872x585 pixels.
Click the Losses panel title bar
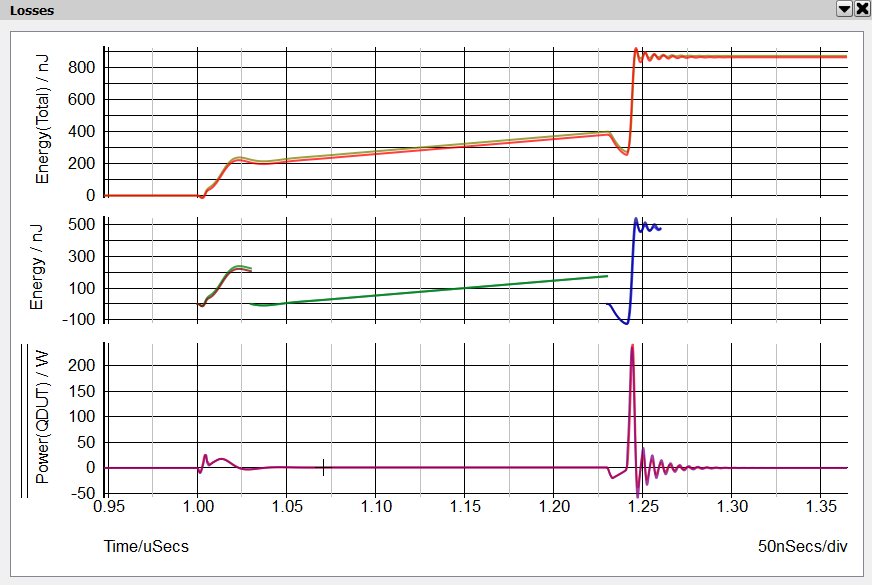[x=400, y=10]
